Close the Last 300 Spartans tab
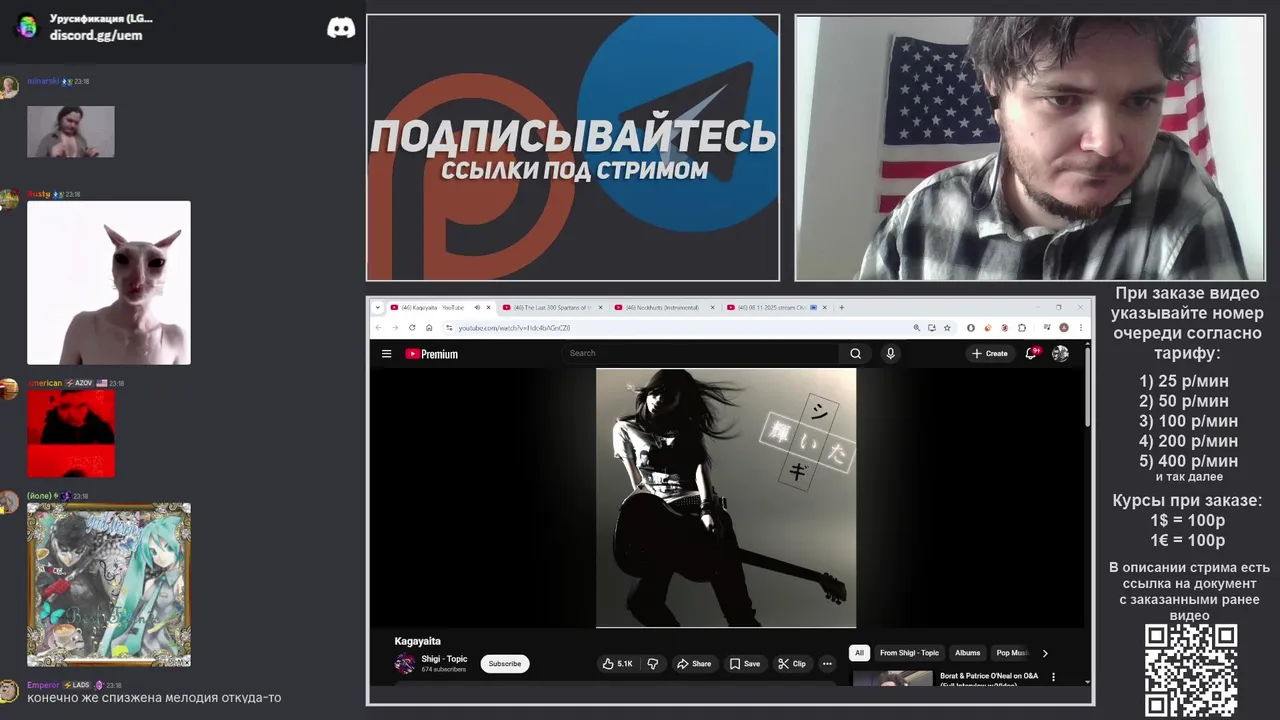1280x720 pixels. point(600,307)
